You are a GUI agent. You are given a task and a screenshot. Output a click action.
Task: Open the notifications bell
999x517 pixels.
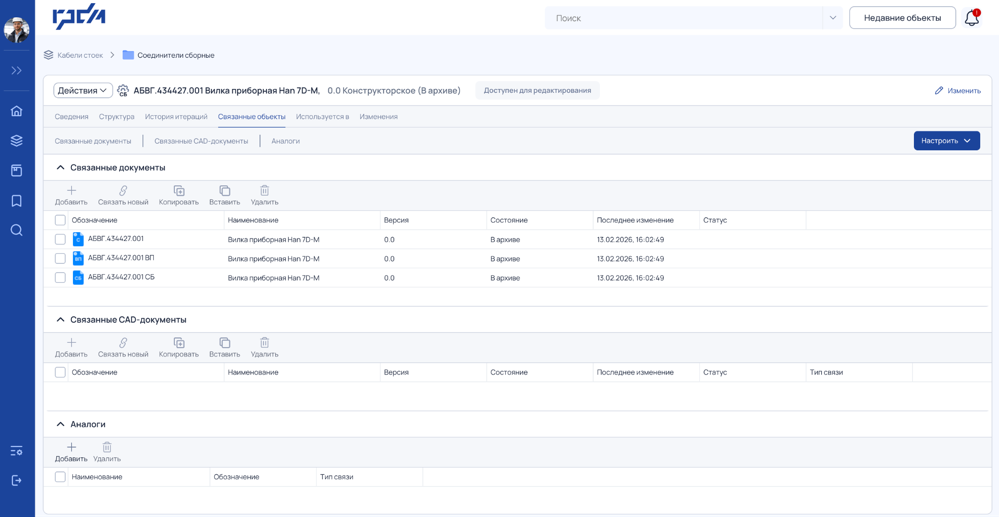tap(972, 18)
